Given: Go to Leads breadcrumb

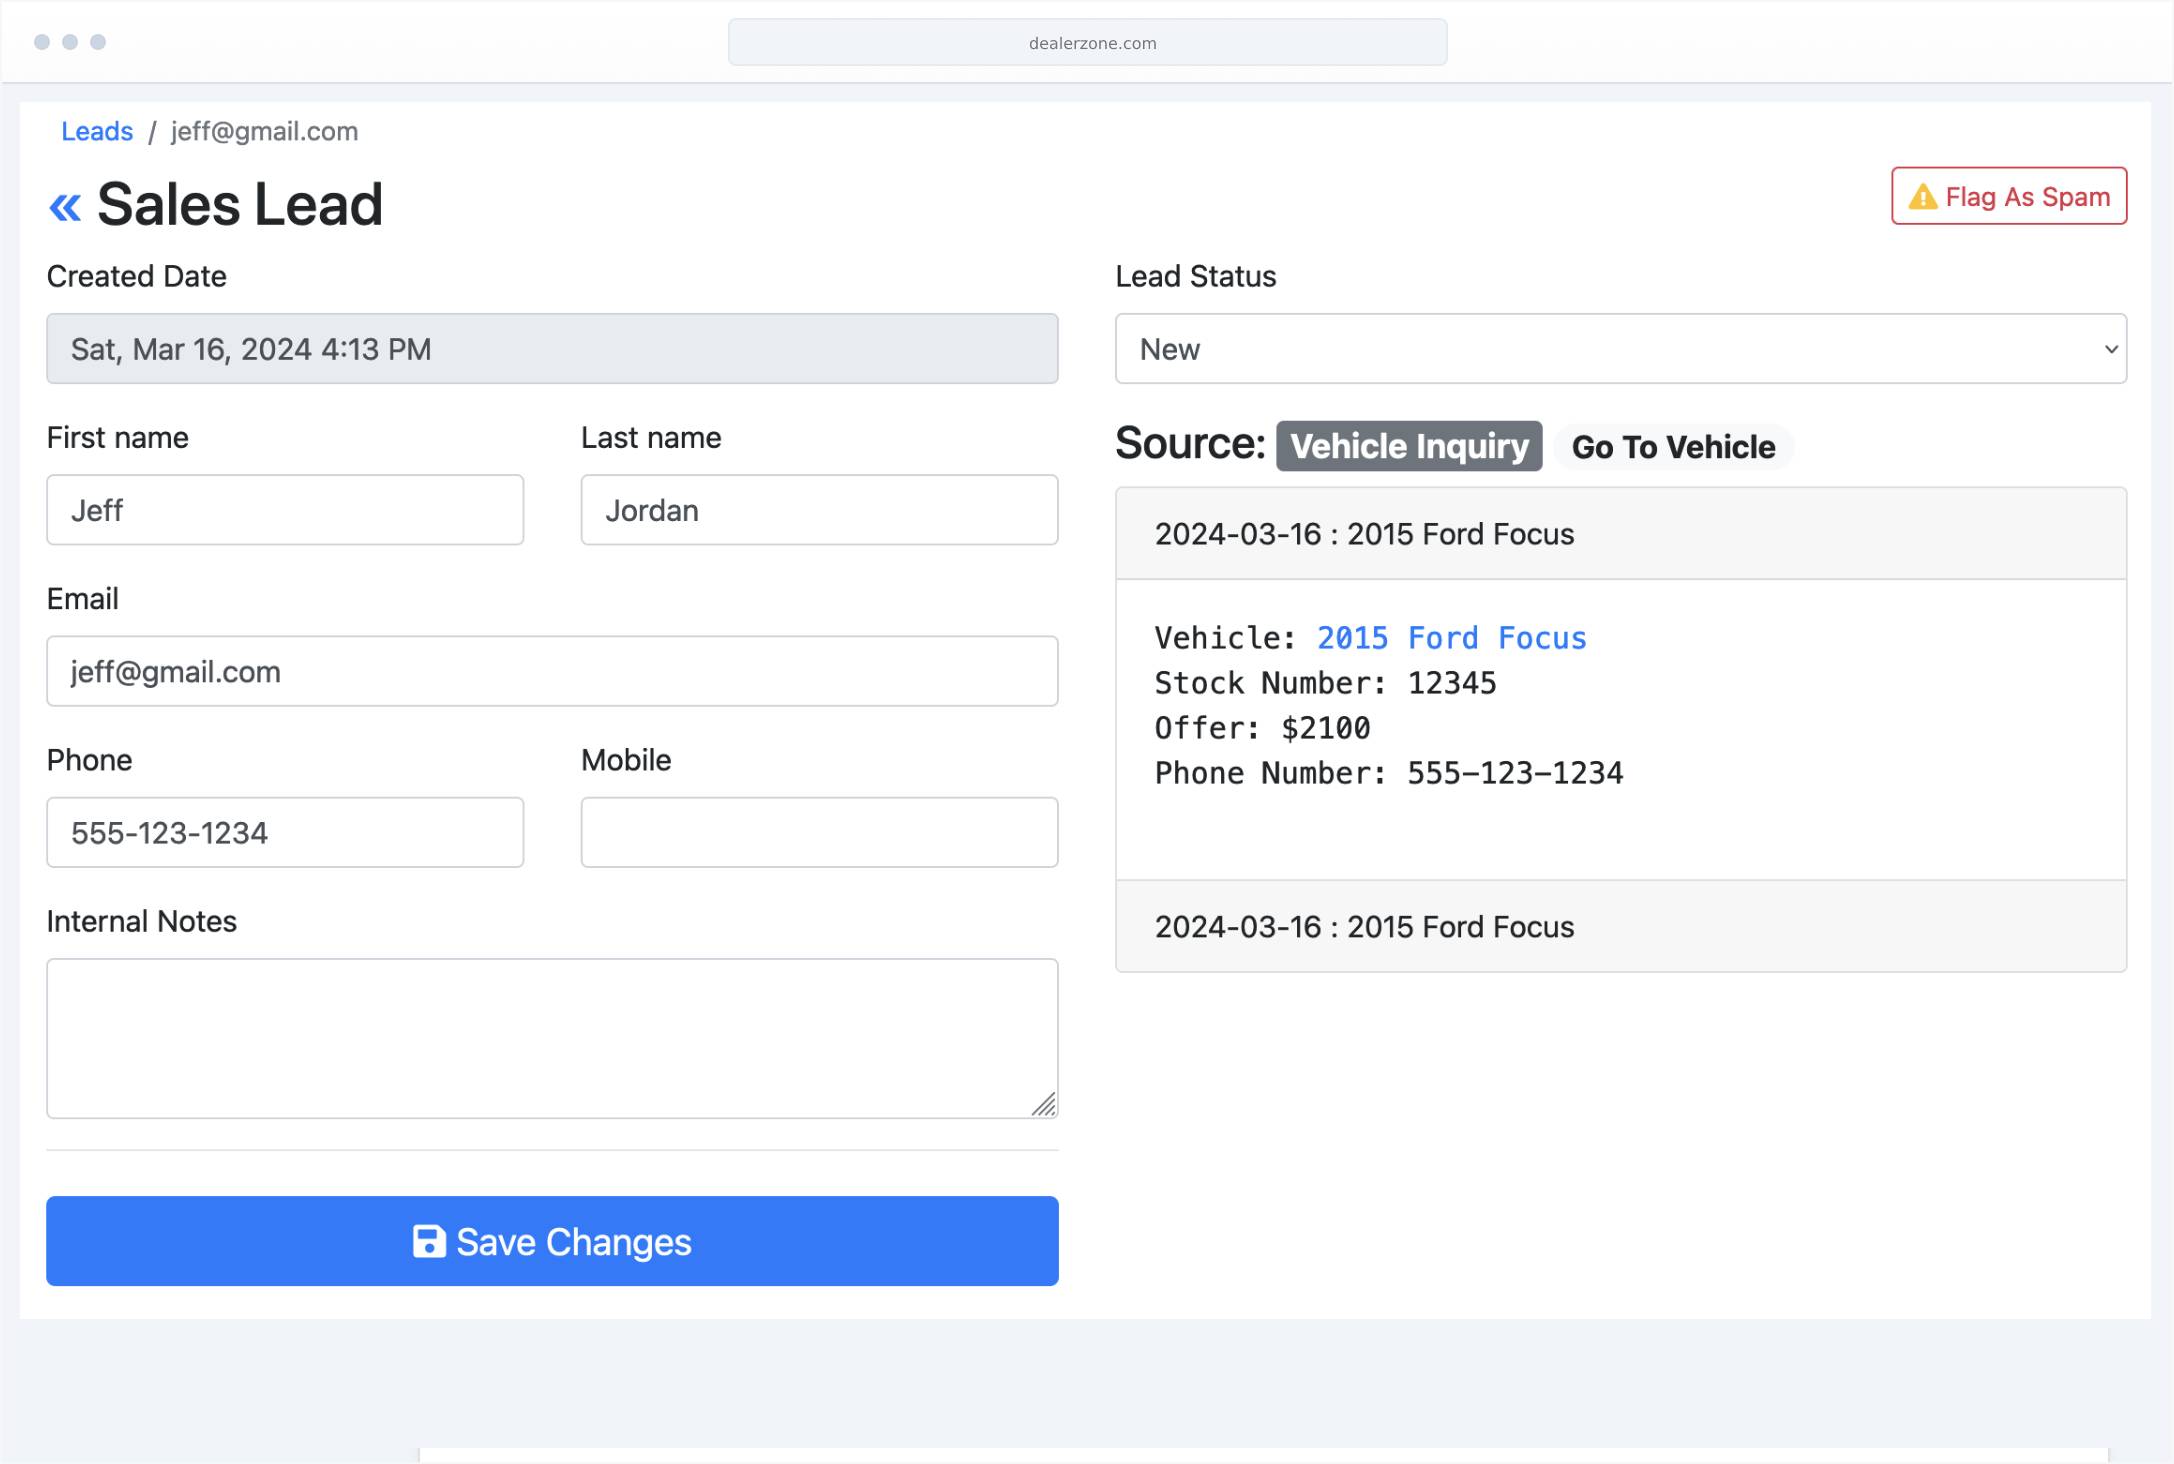Looking at the screenshot, I should 97,131.
